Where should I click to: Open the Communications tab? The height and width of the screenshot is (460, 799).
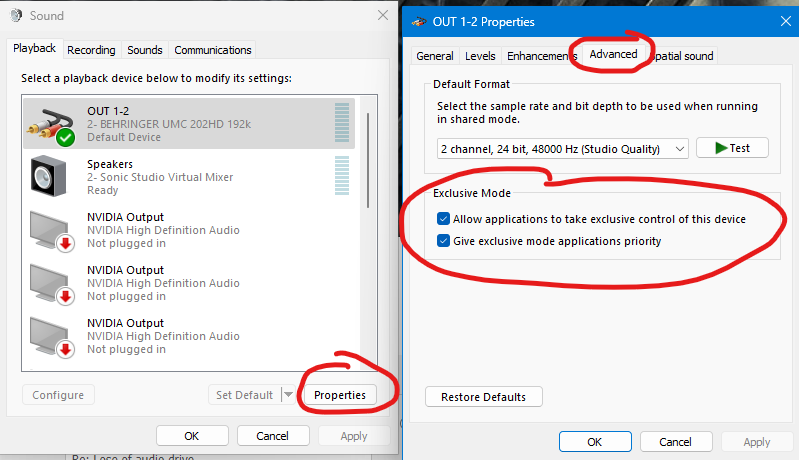pyautogui.click(x=212, y=50)
